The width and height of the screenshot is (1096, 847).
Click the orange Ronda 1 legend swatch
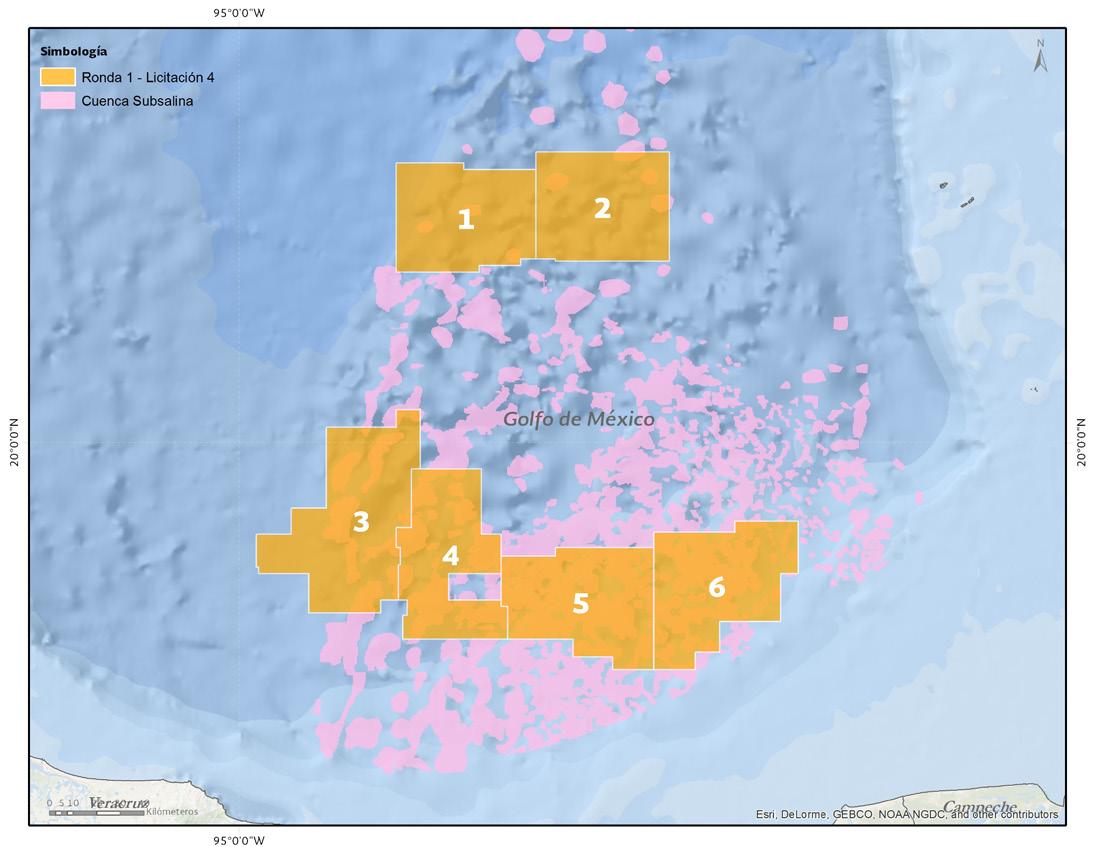[57, 76]
